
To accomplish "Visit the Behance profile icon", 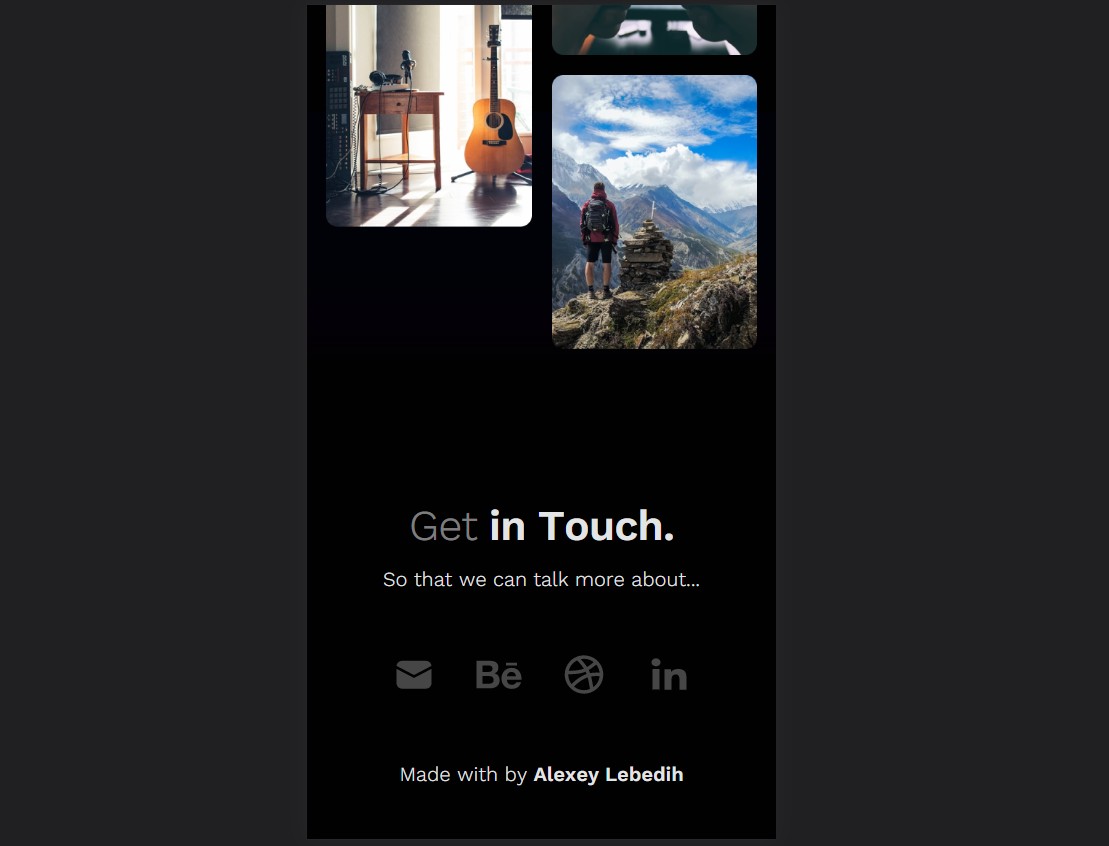I will click(x=499, y=675).
